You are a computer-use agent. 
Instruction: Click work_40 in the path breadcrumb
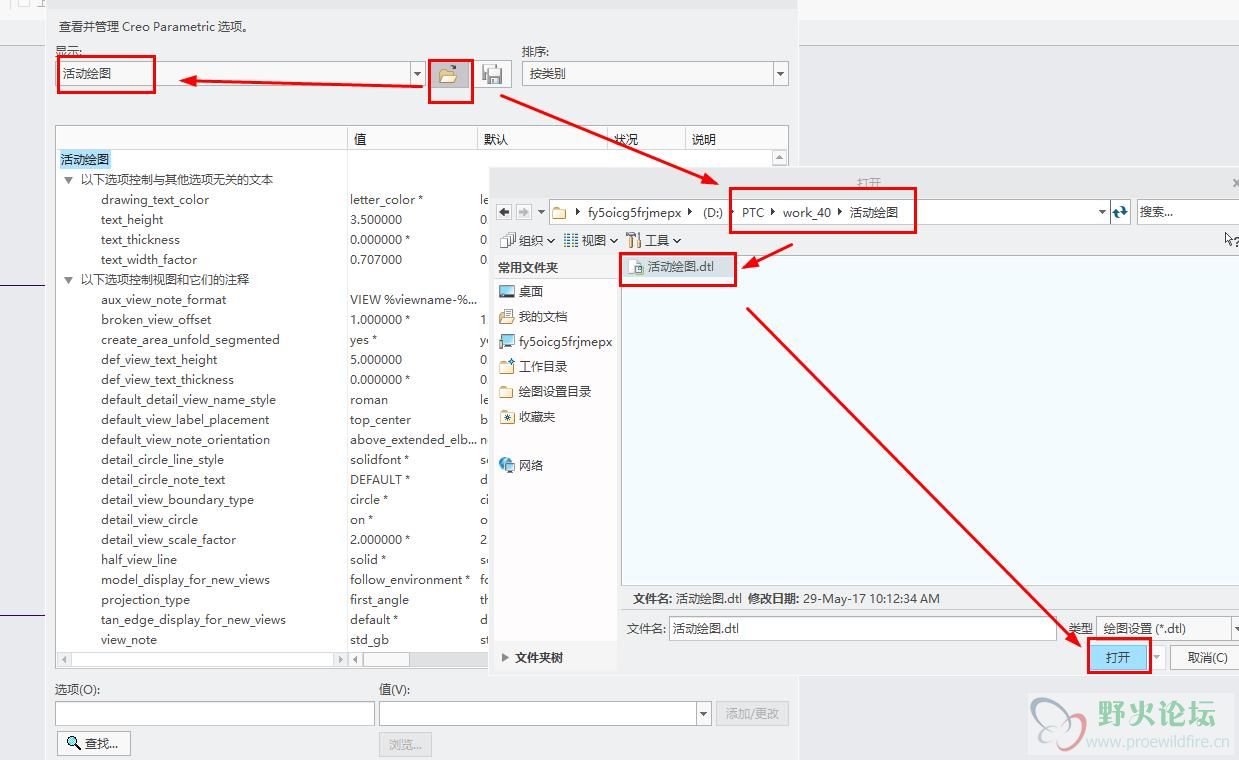tap(806, 212)
